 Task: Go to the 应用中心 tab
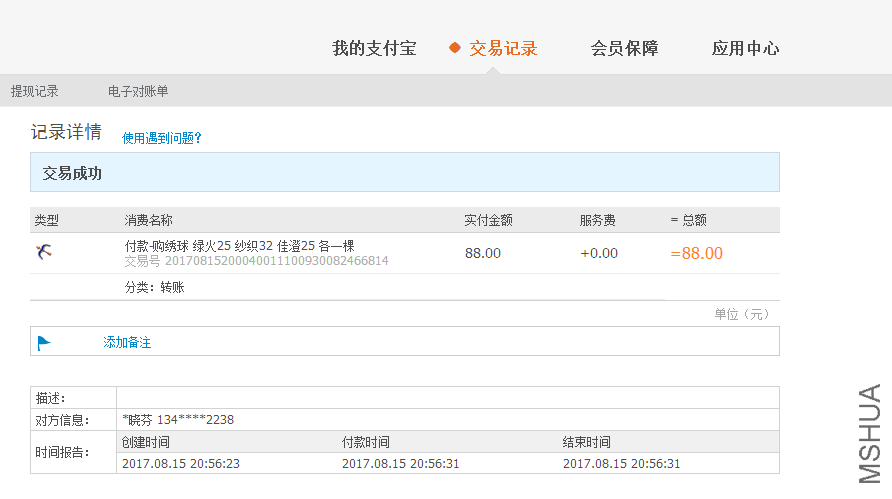(745, 48)
